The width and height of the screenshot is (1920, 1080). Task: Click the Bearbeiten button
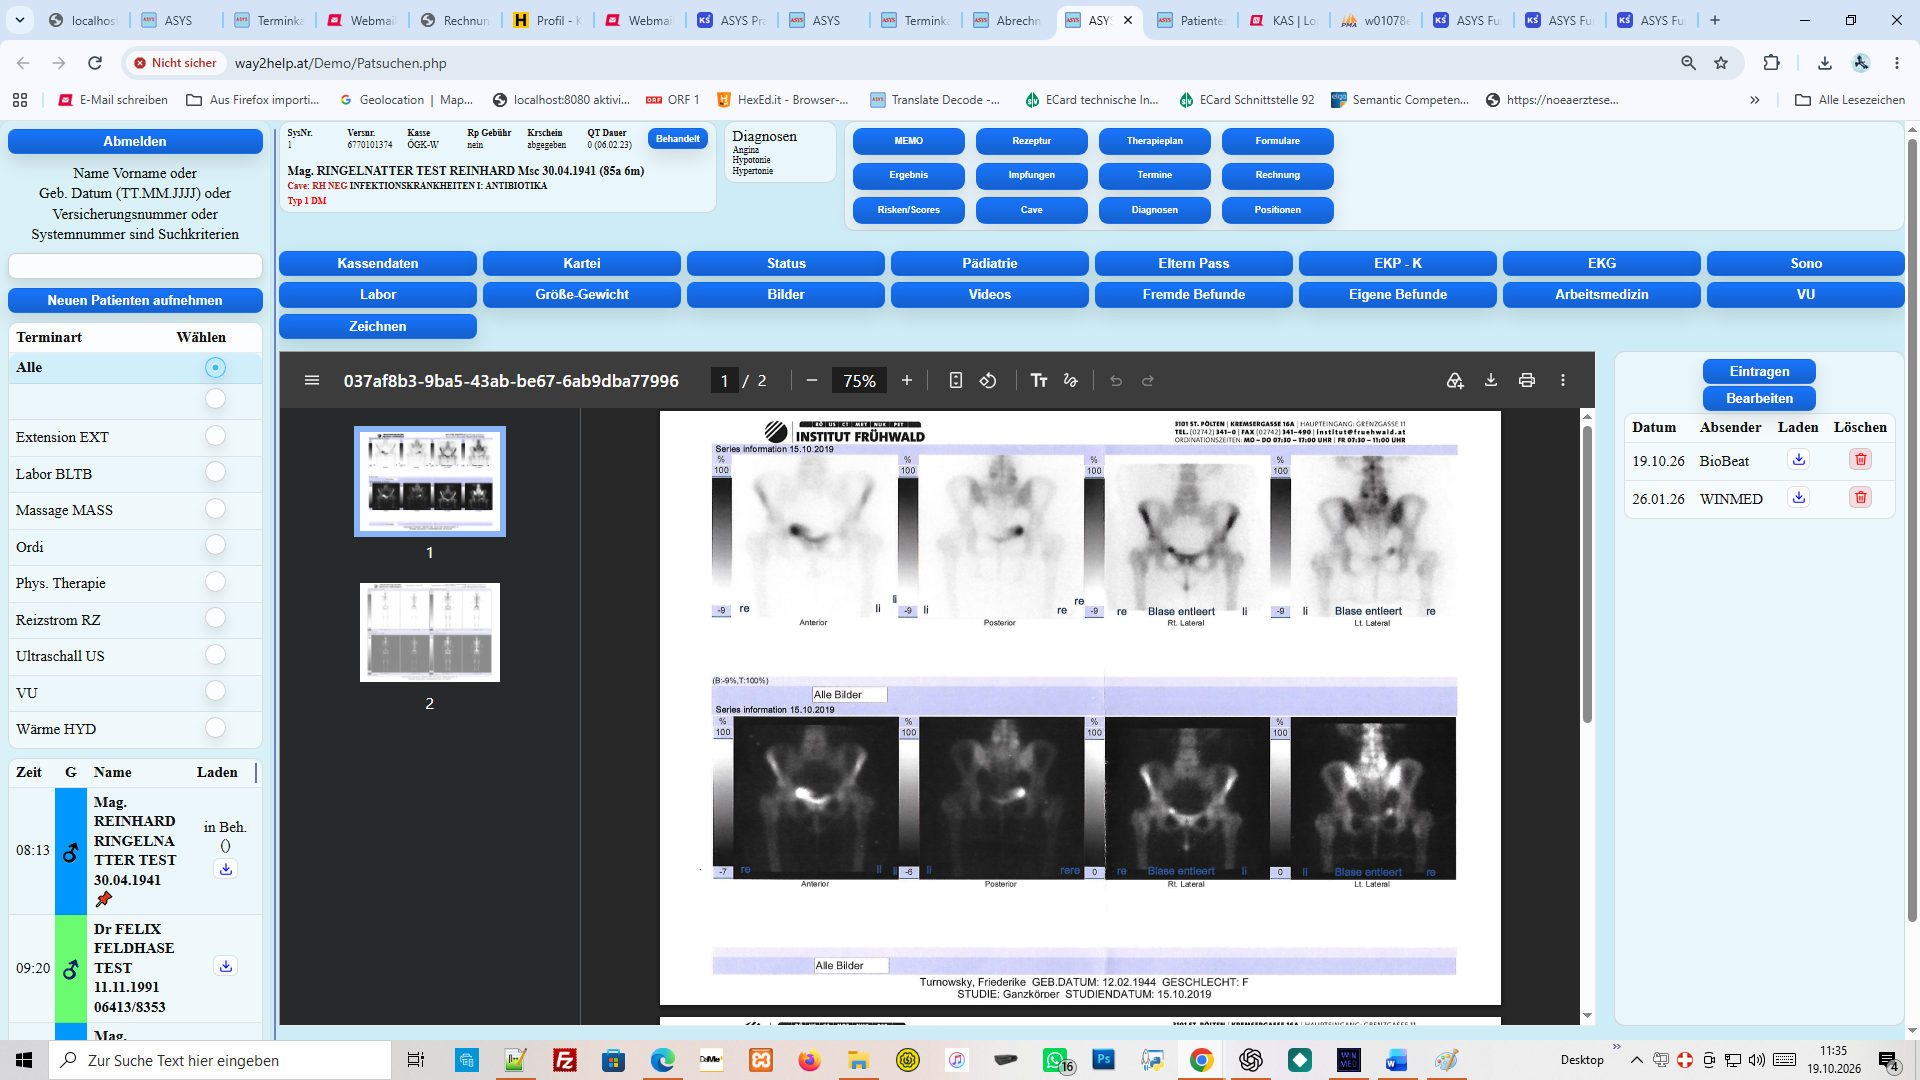click(x=1759, y=399)
